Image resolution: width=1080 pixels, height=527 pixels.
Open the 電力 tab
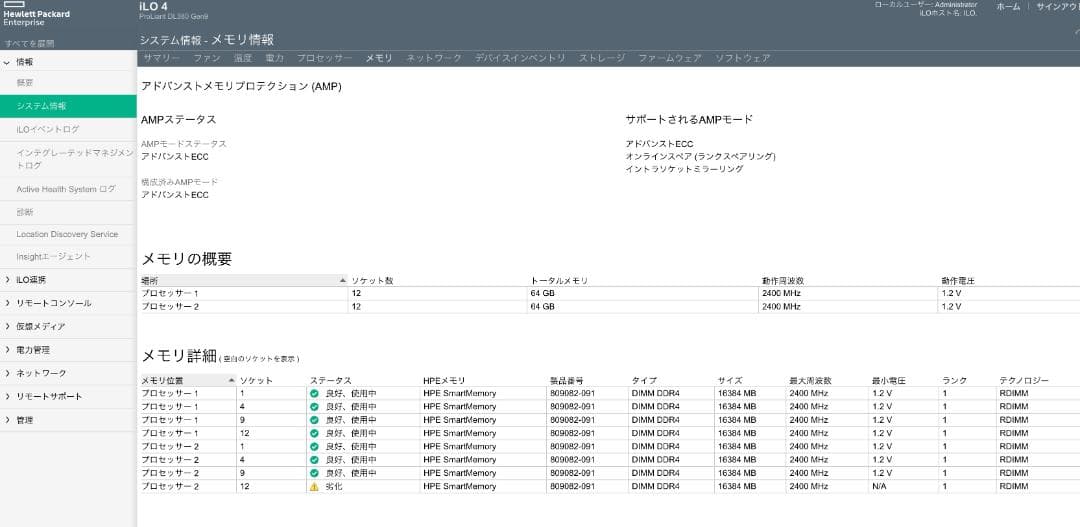coord(274,58)
